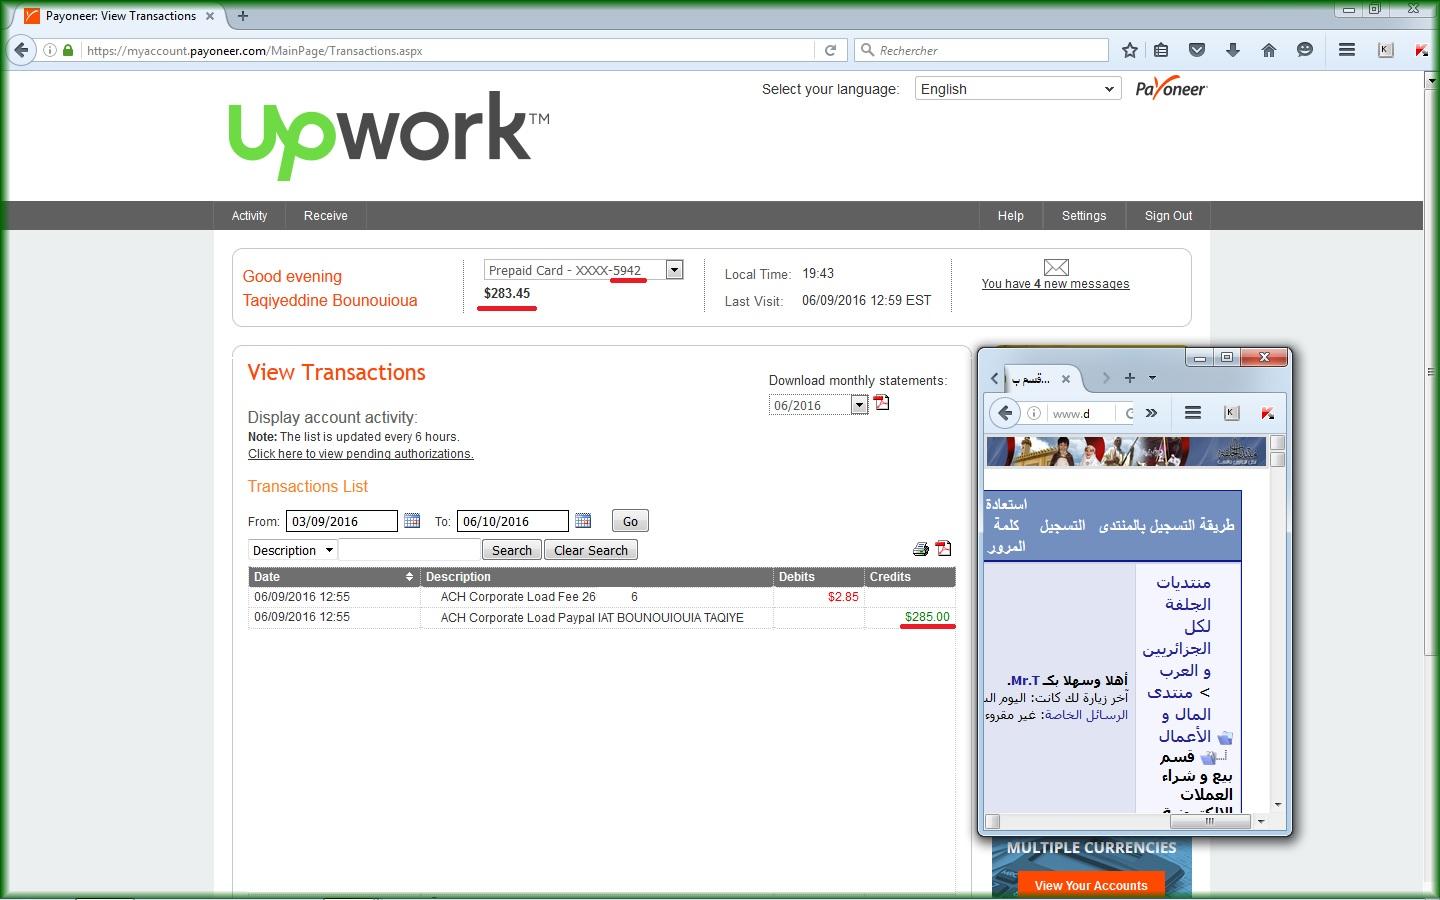This screenshot has height=900, width=1440.
Task: Go back using main browser back arrow
Action: (x=21, y=50)
